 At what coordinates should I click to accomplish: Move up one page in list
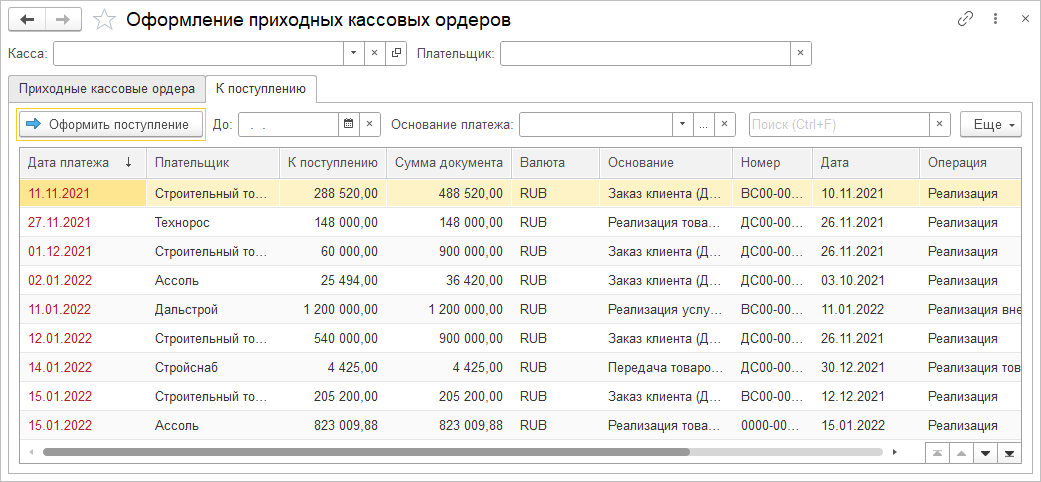(961, 453)
